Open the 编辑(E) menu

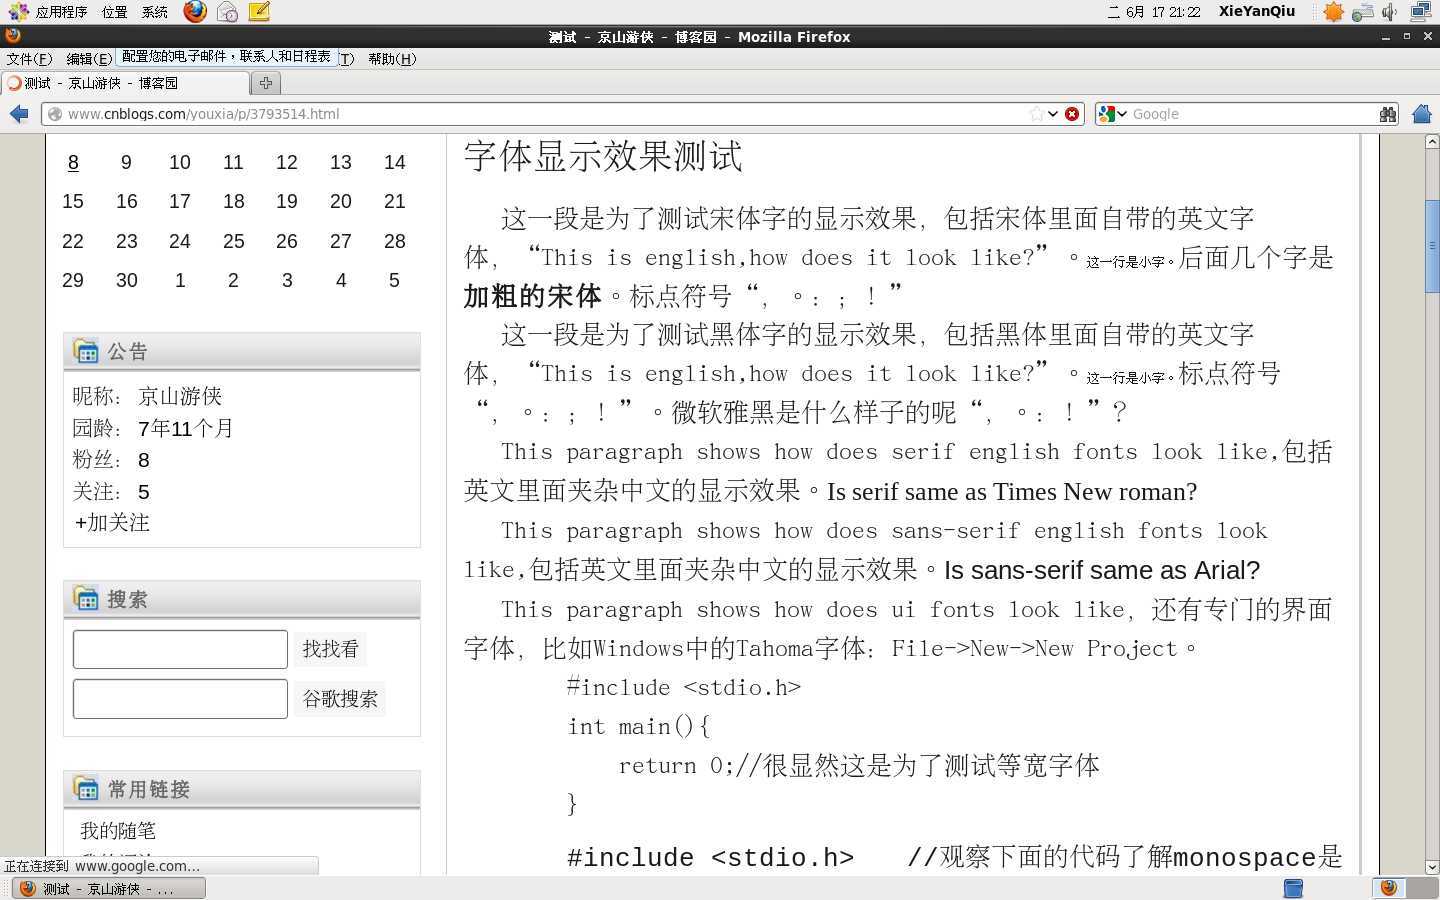(x=89, y=59)
